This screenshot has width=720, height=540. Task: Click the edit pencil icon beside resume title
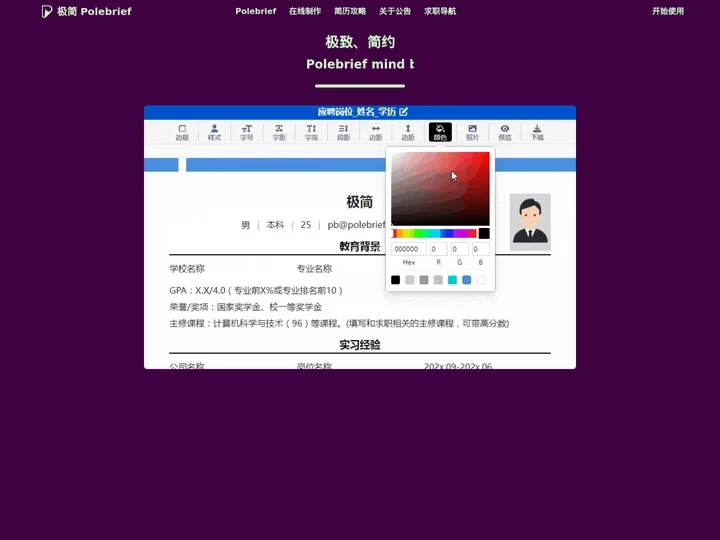point(403,112)
